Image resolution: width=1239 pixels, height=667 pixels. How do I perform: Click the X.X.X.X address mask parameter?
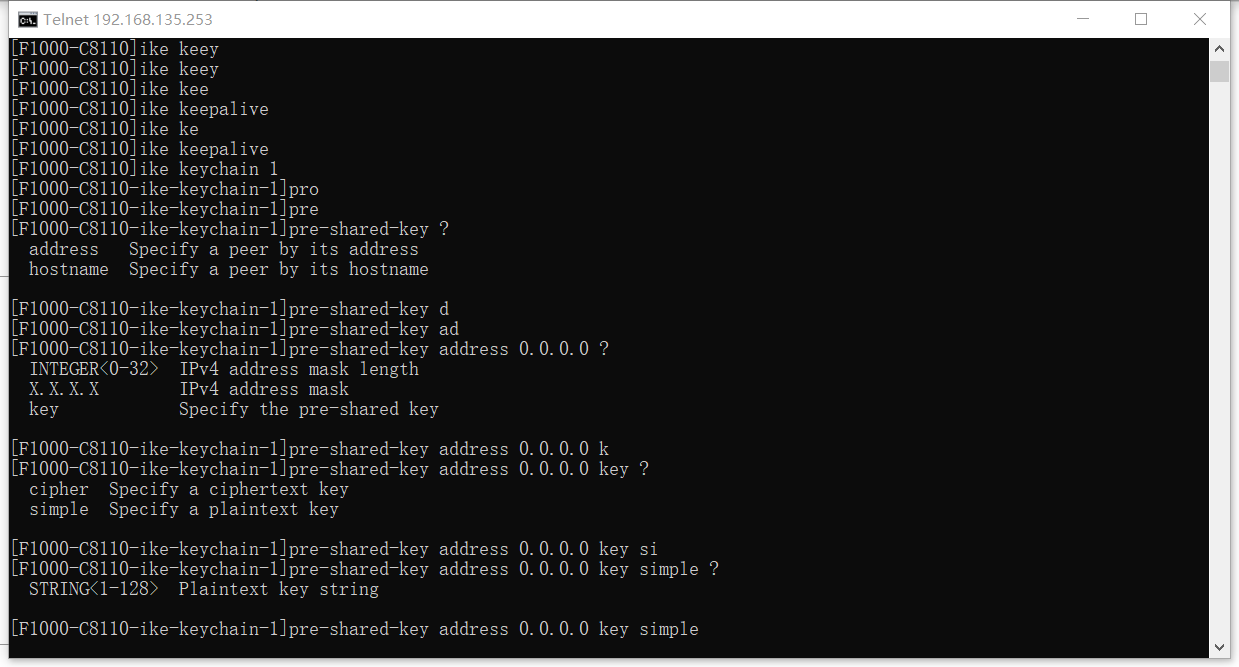click(64, 389)
